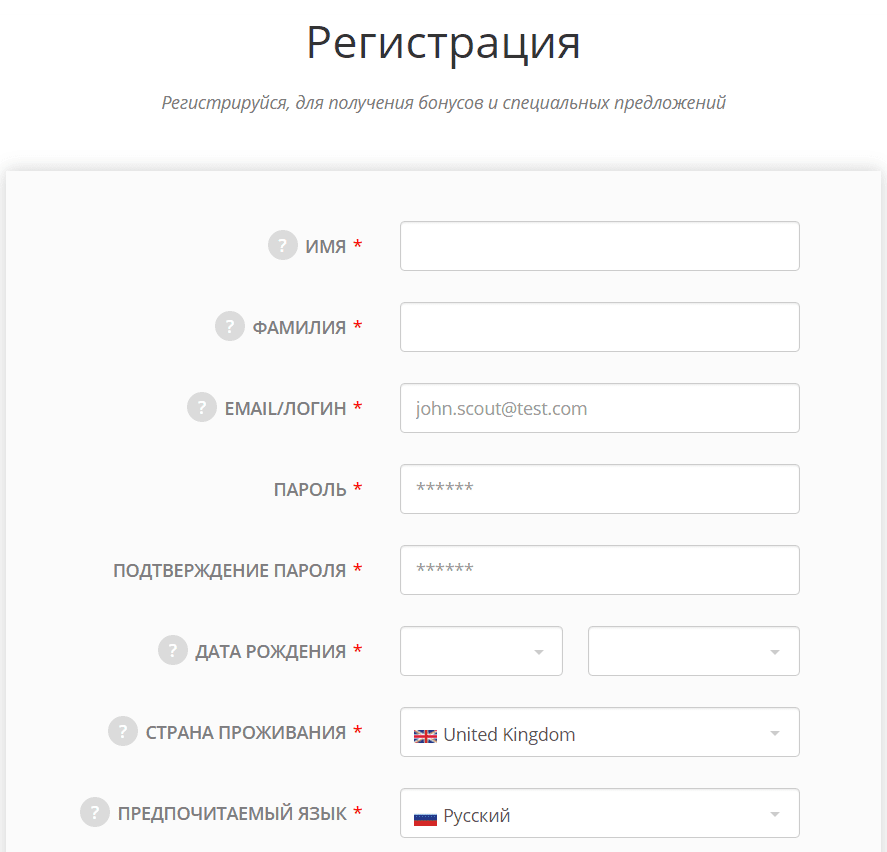Click the ПАРОЛЬ field label
887x852 pixels.
click(x=310, y=490)
